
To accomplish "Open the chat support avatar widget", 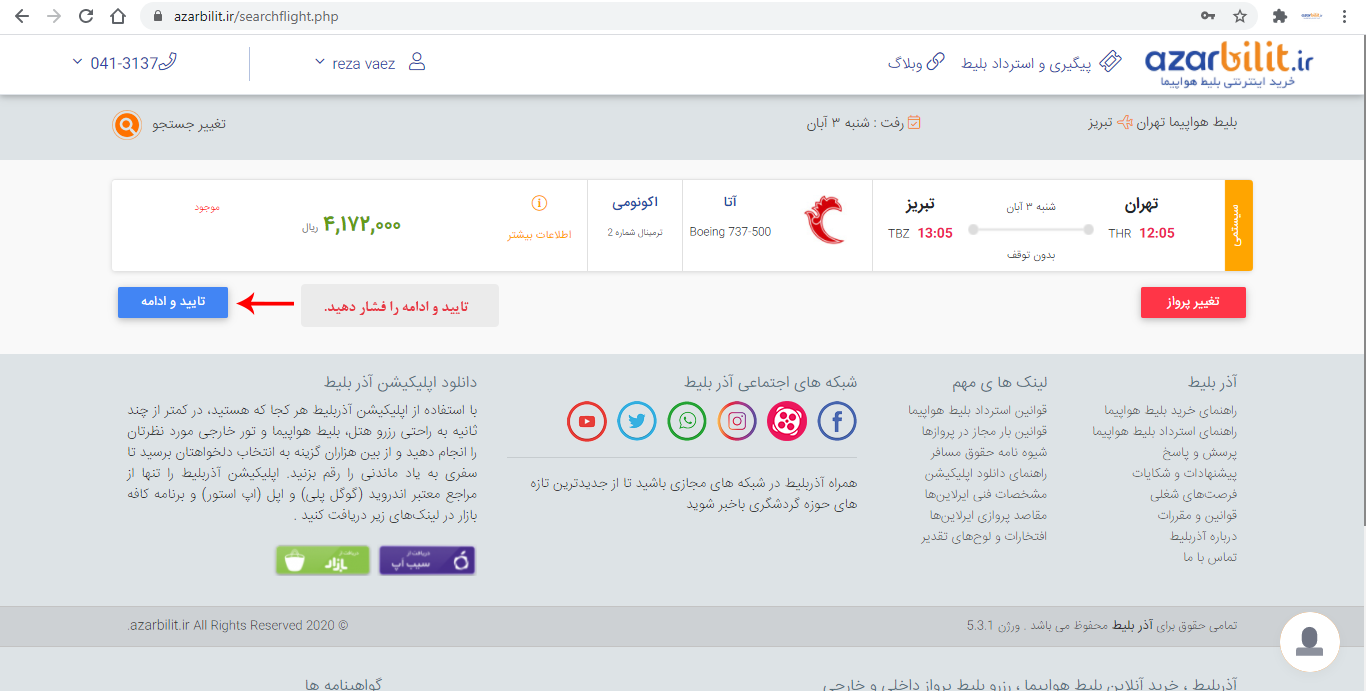I will pos(1309,641).
